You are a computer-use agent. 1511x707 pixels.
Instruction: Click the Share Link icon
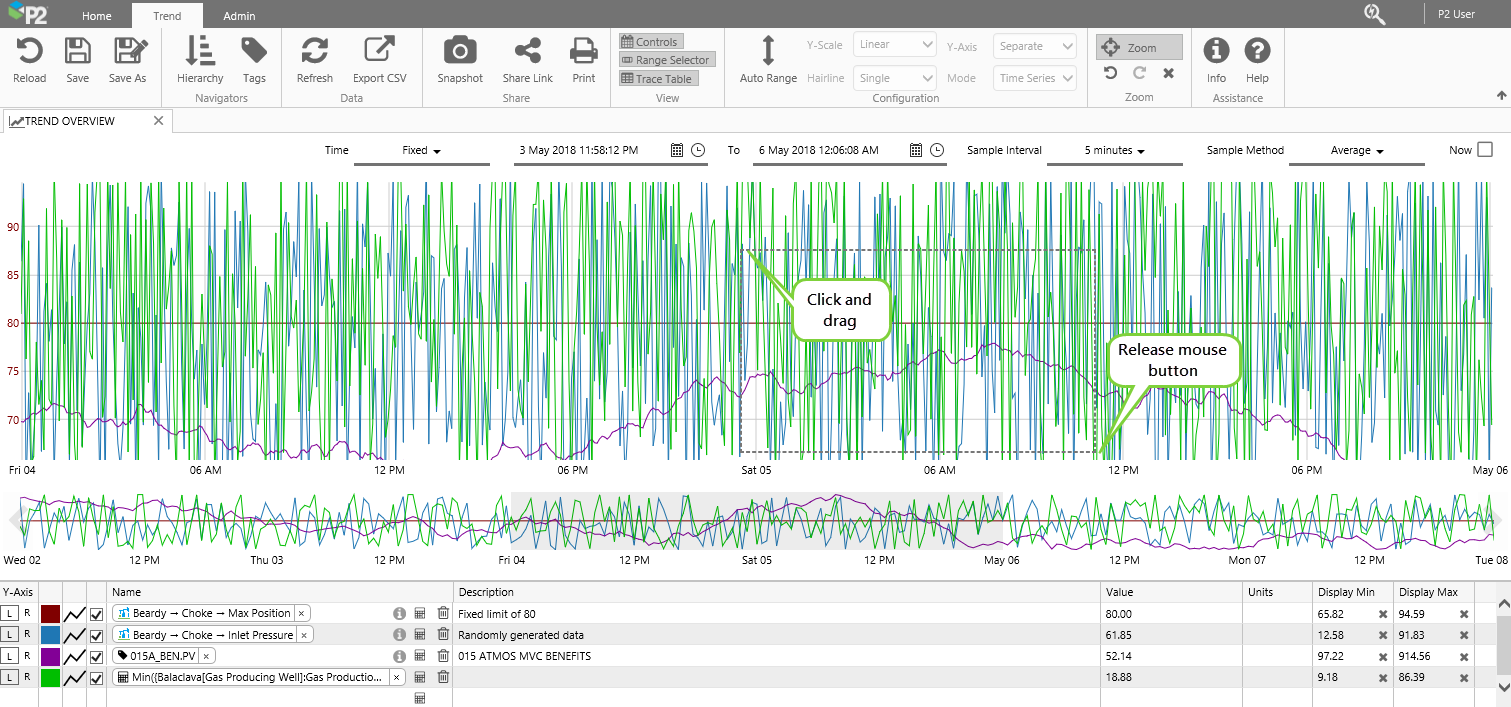(527, 51)
